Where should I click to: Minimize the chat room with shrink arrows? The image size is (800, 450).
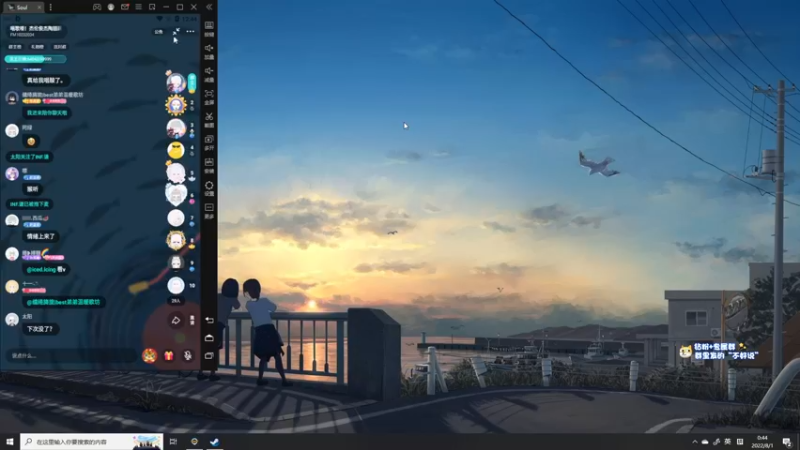176,32
